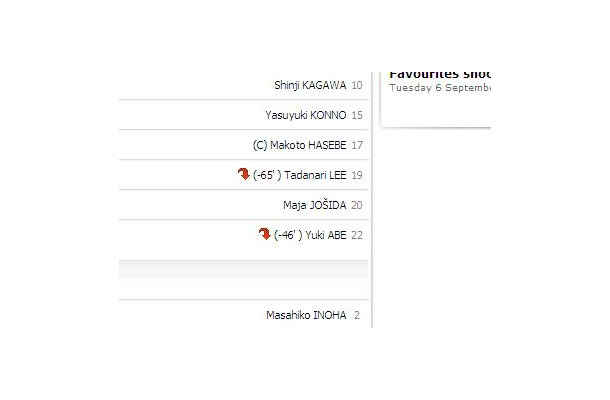Screen dimensions: 610x400
Task: Select Maja JOŠIDA in the lineup
Action: click(315, 205)
